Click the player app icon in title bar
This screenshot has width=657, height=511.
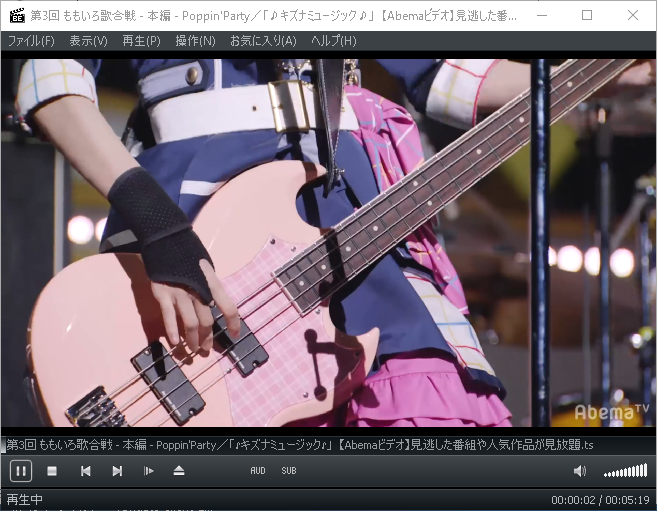click(x=17, y=15)
